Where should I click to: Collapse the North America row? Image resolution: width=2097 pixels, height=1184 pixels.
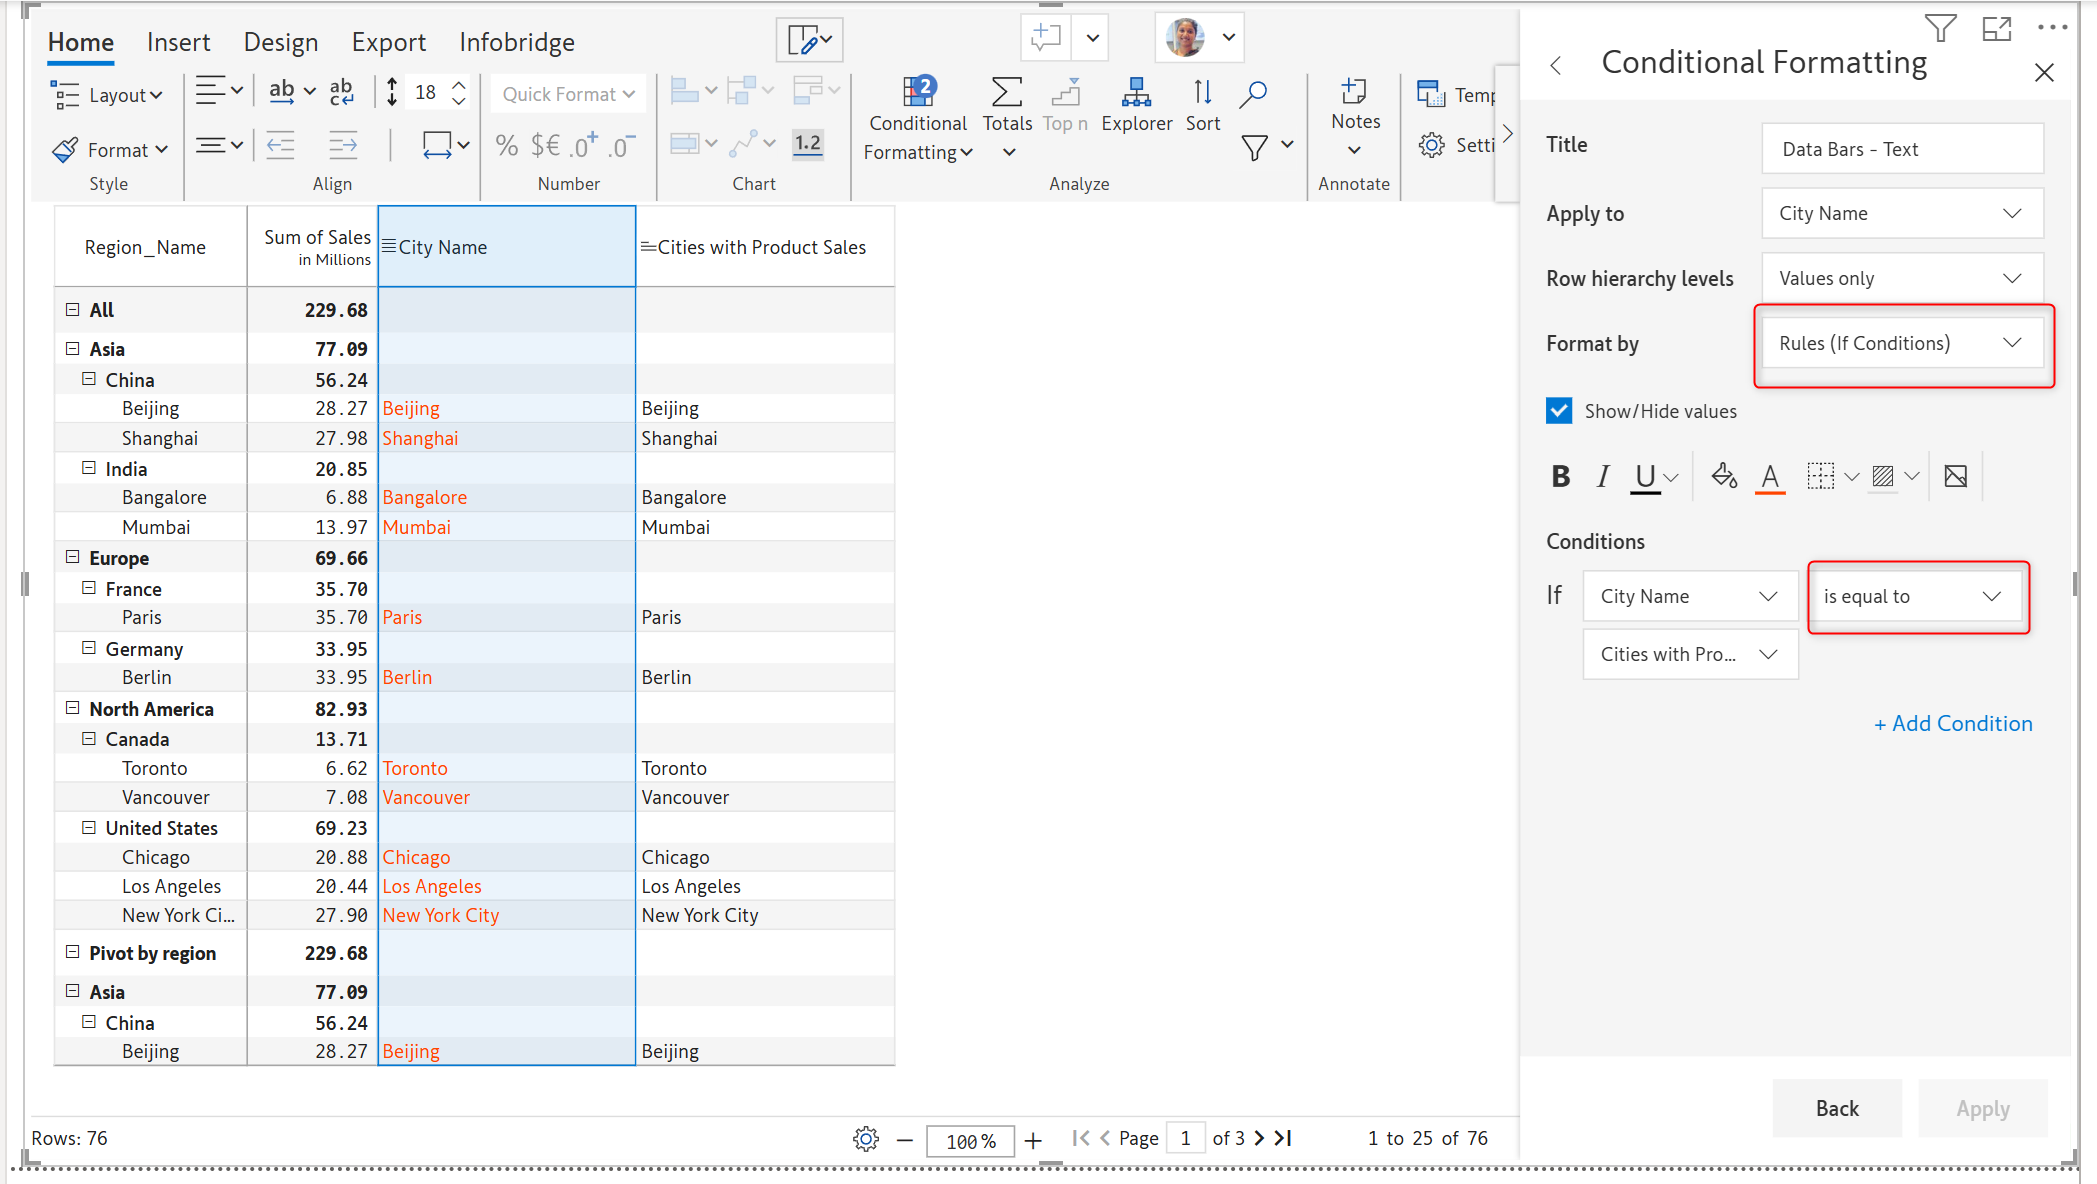(x=72, y=708)
